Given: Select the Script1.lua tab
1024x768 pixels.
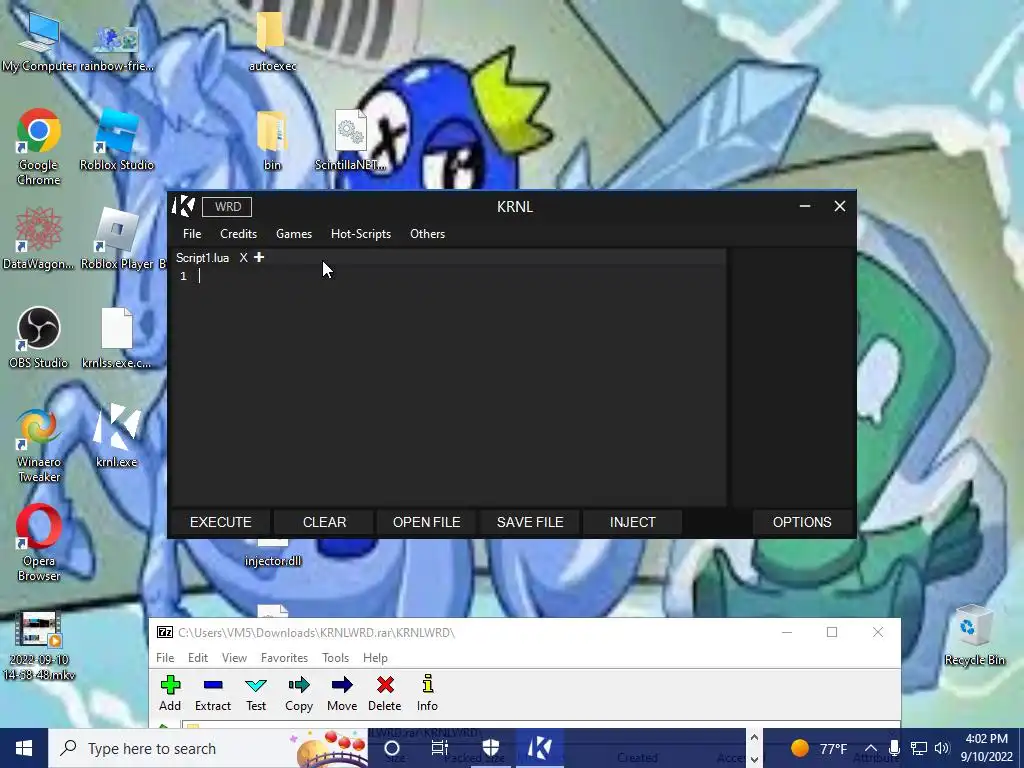Looking at the screenshot, I should 202,258.
